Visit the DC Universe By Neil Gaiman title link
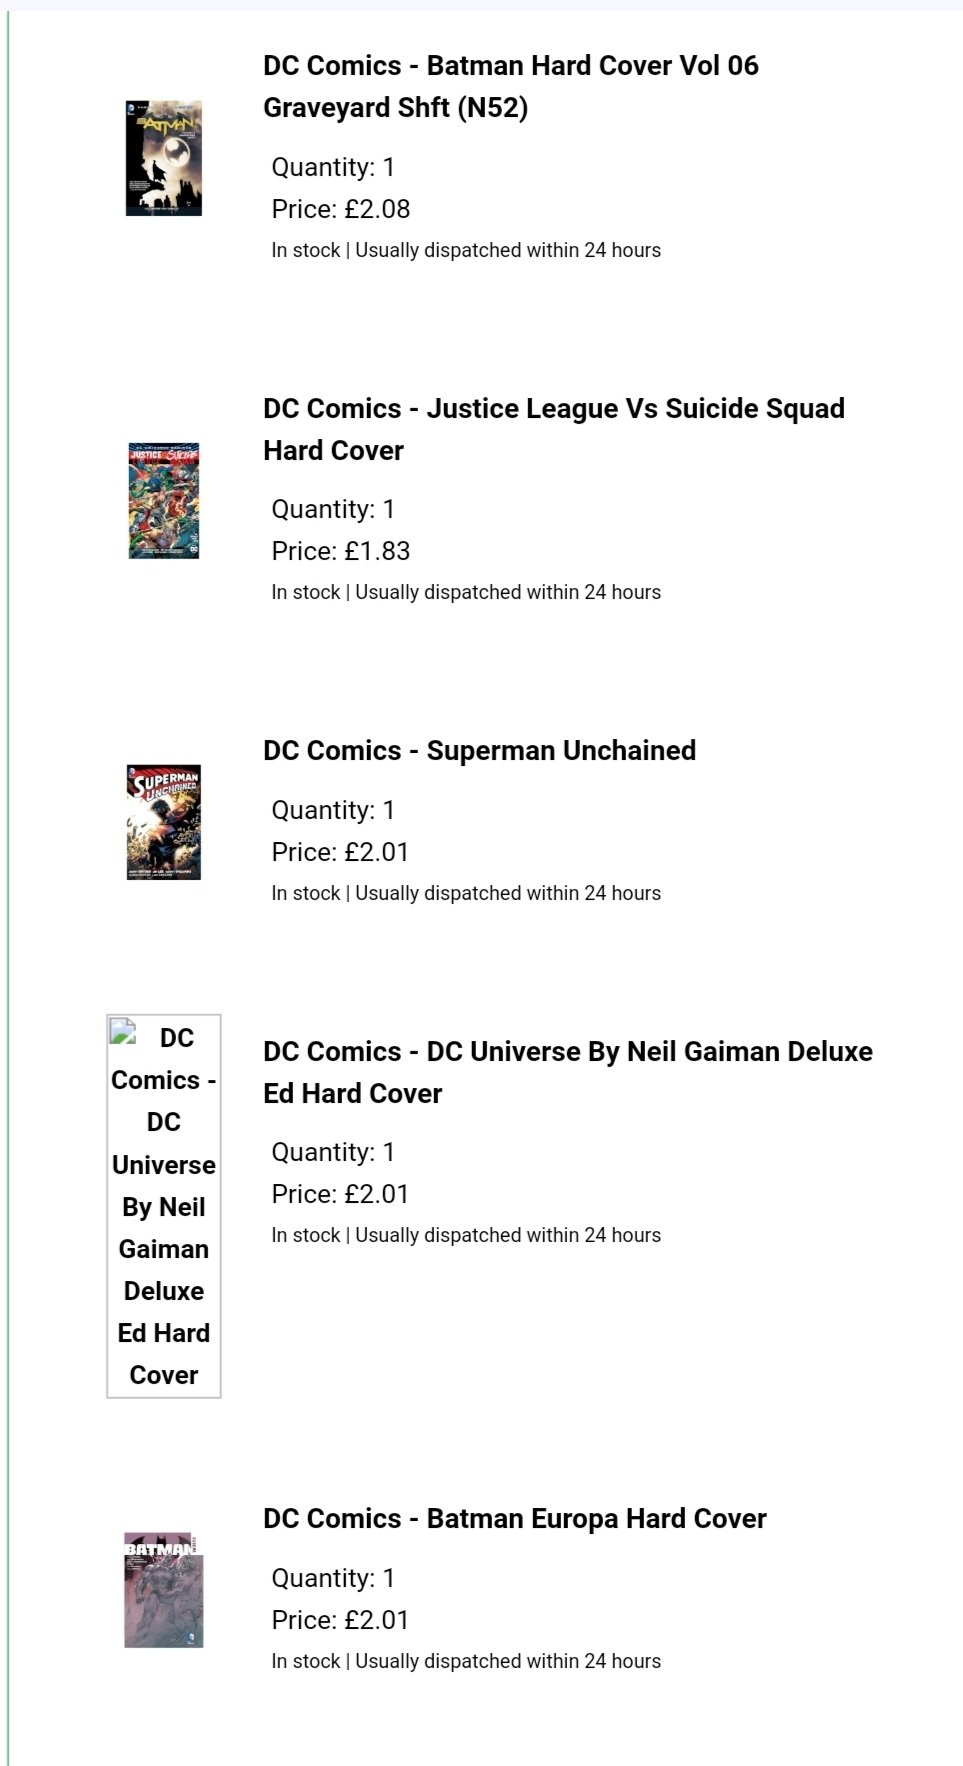The image size is (963, 1766). (568, 1072)
